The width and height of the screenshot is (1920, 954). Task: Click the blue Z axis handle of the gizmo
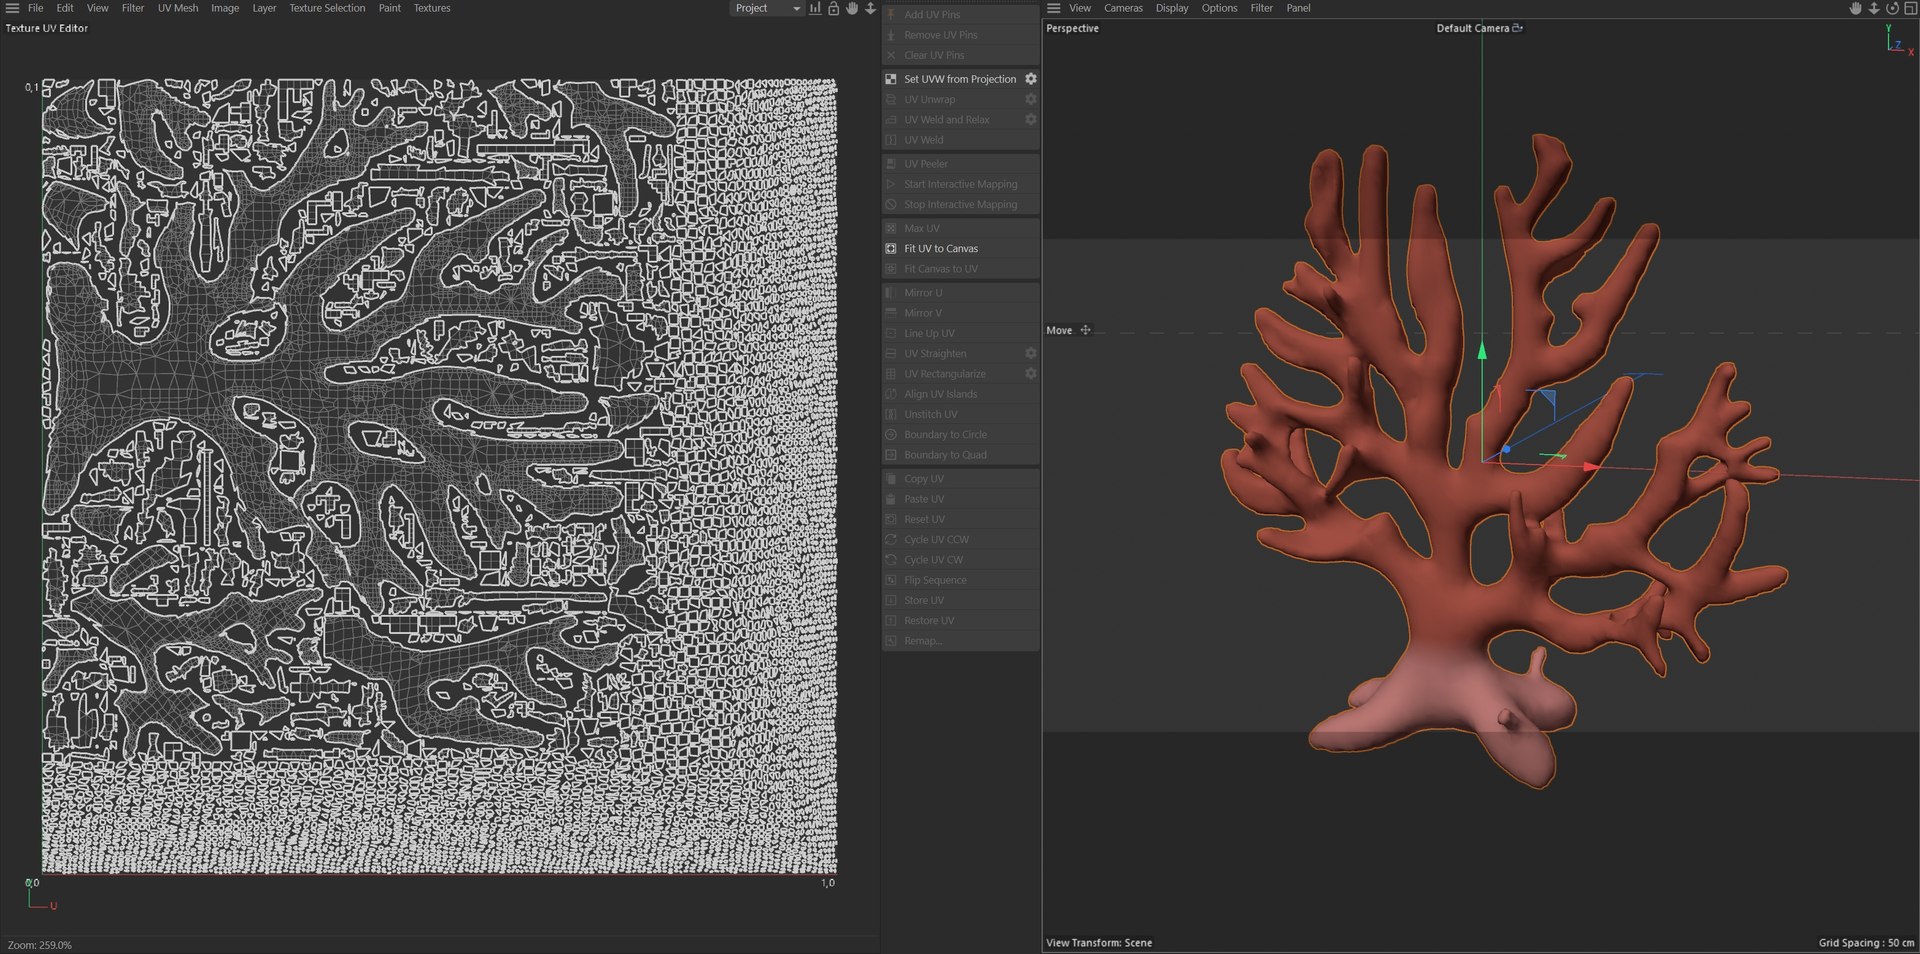[x=1506, y=450]
